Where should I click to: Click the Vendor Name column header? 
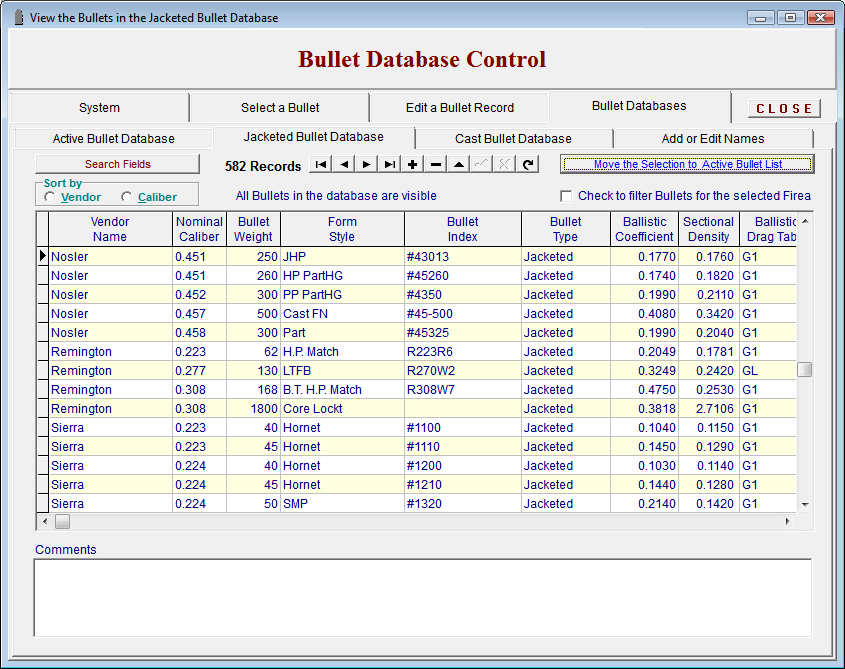(x=110, y=229)
